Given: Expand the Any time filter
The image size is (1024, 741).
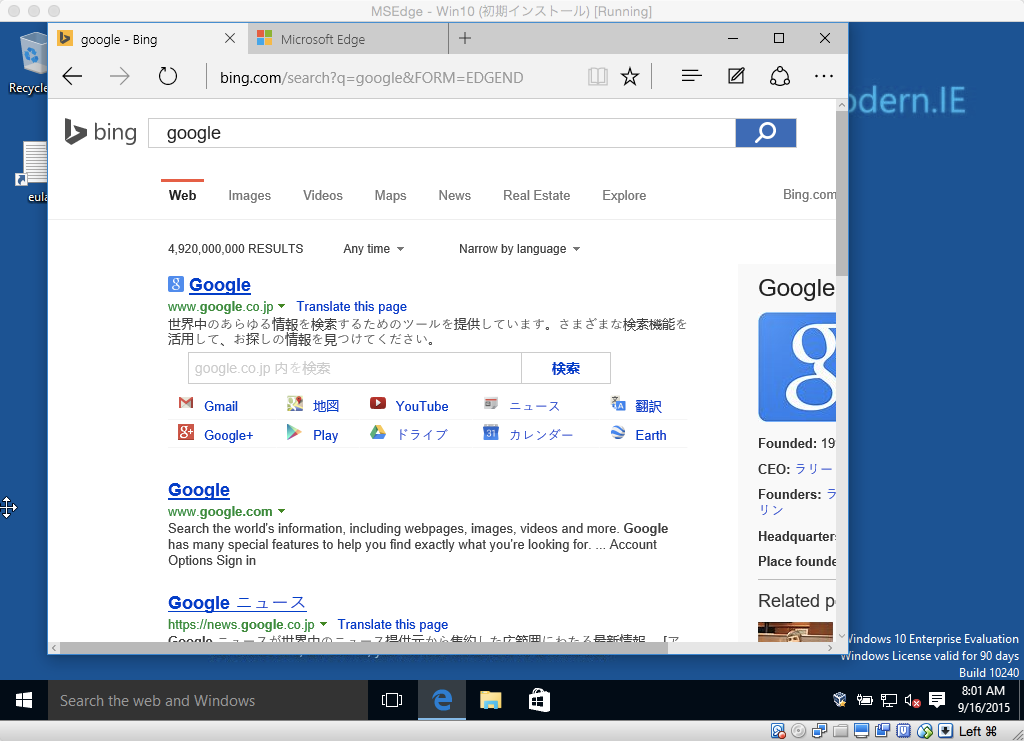Looking at the screenshot, I should pos(374,249).
